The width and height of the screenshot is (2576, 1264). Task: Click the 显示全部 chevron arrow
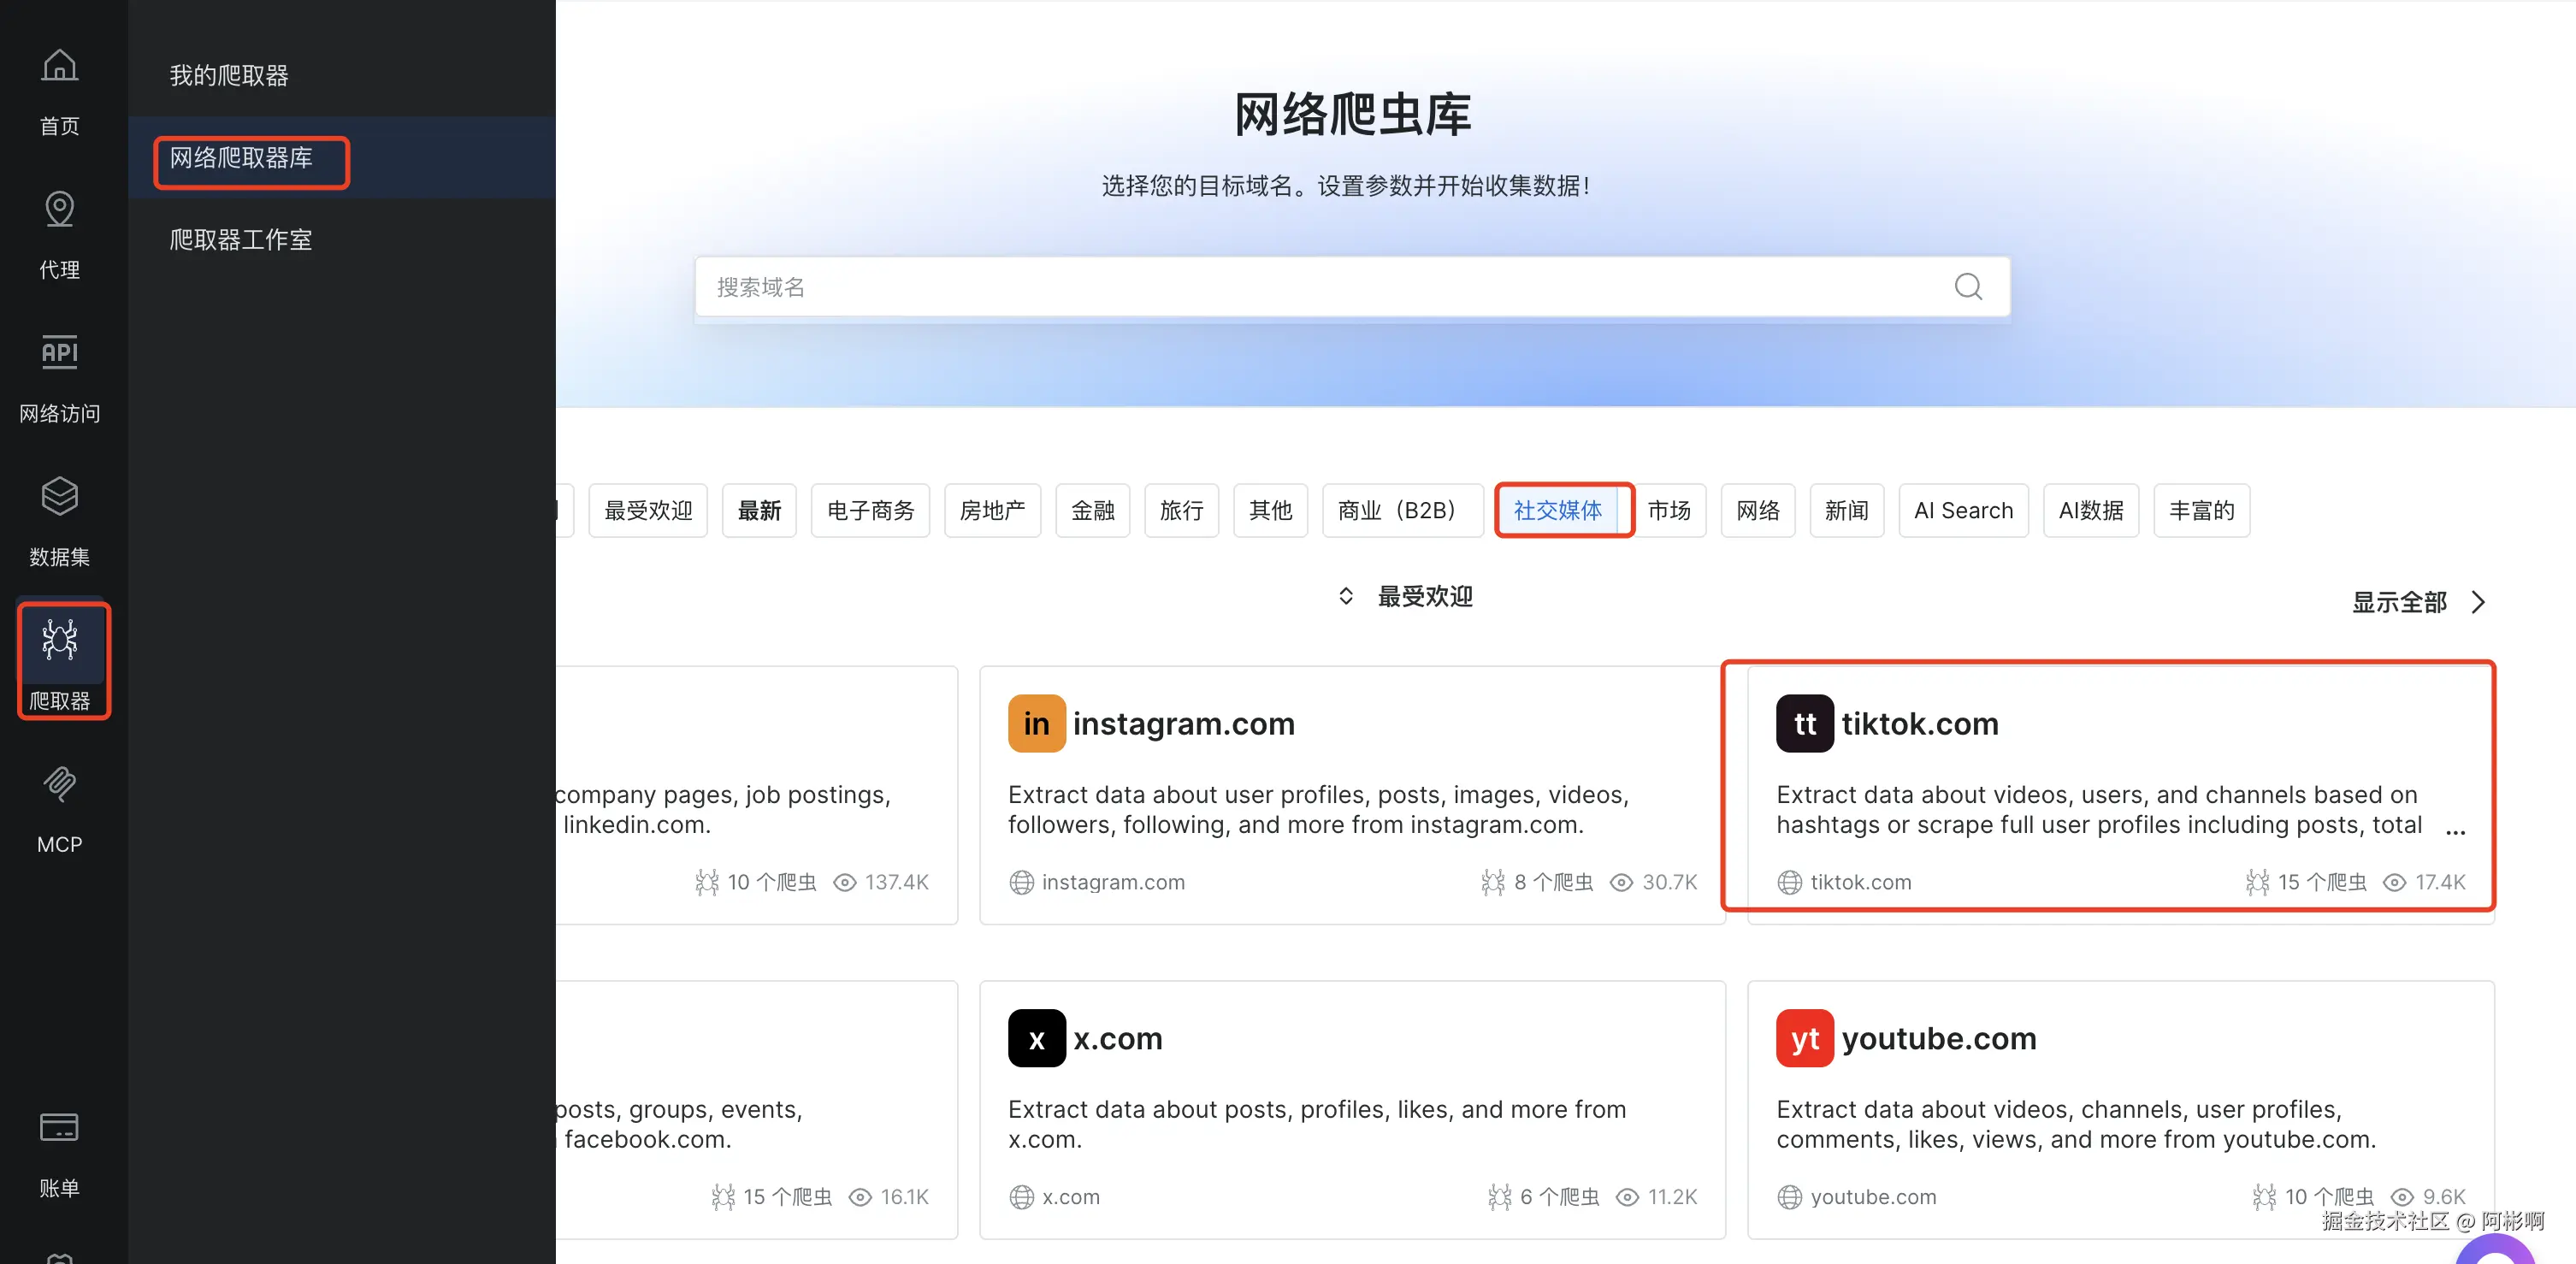[x=2478, y=602]
